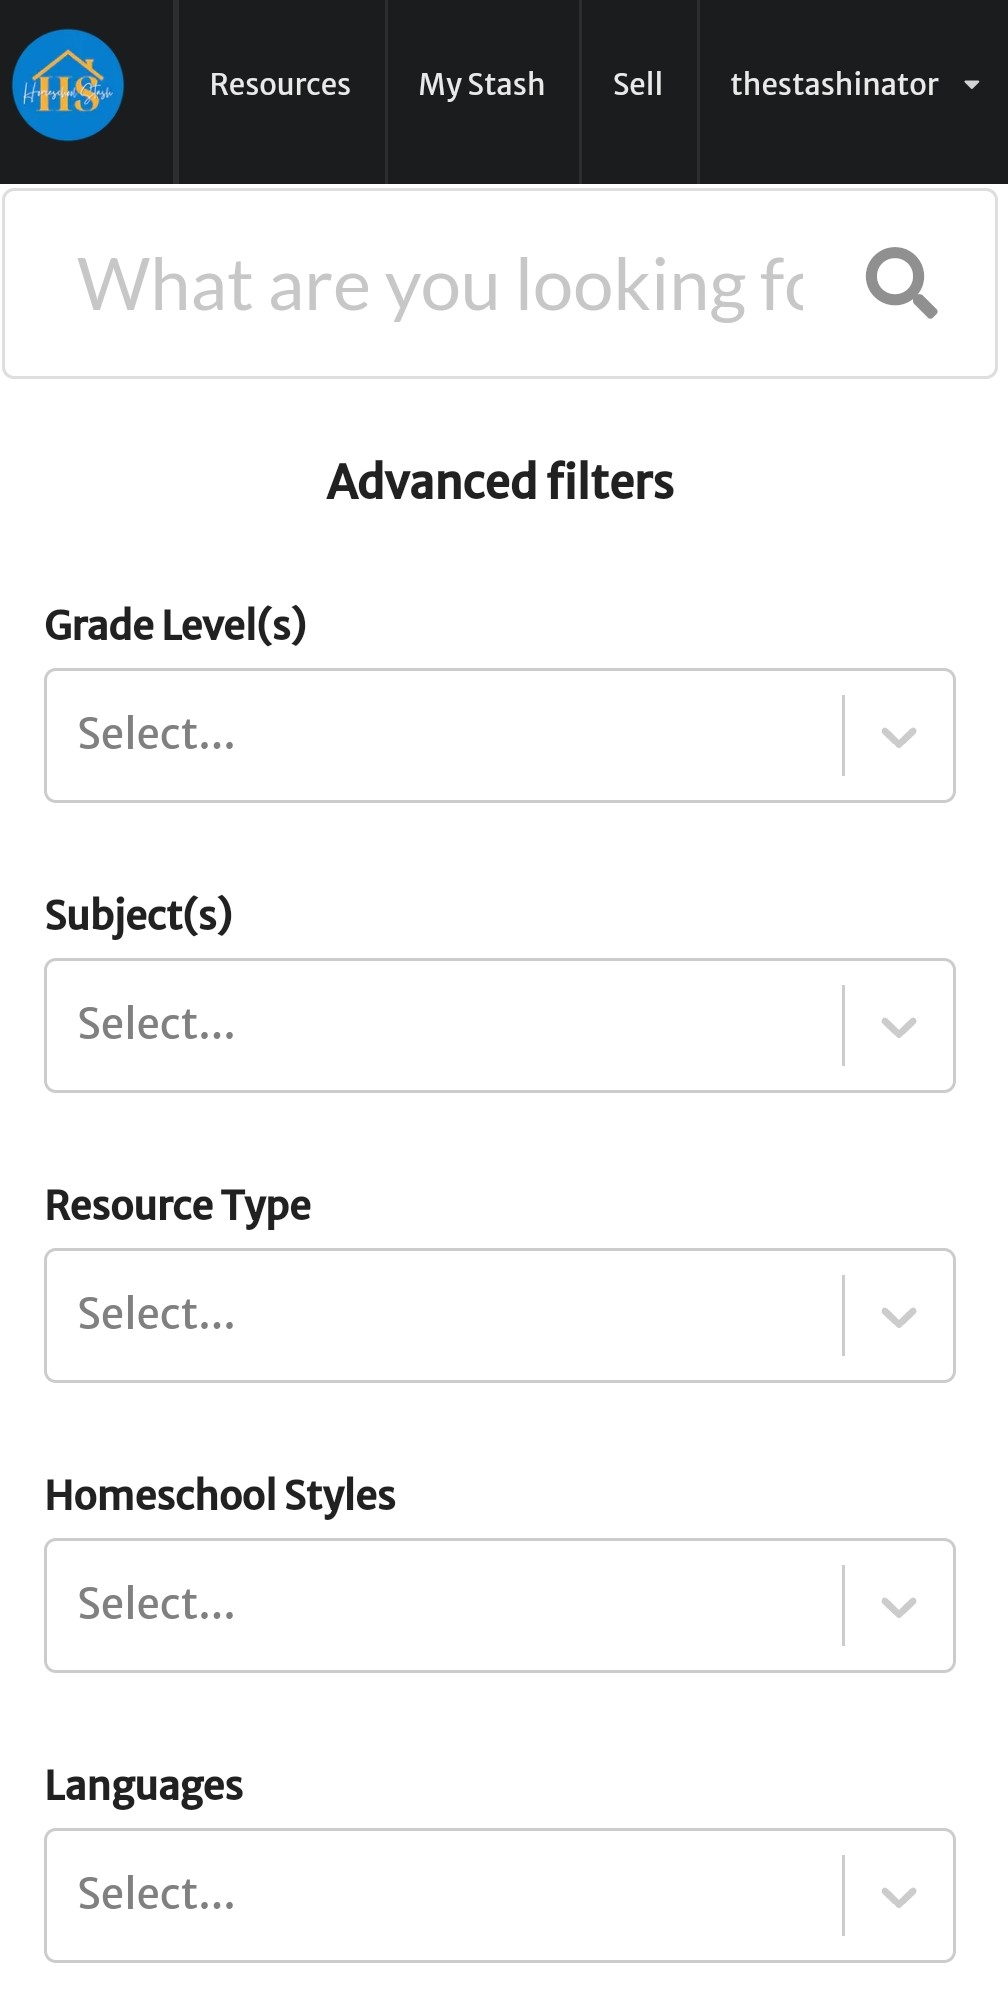1008x1995 pixels.
Task: Click the Advanced filters heading
Action: click(x=500, y=481)
